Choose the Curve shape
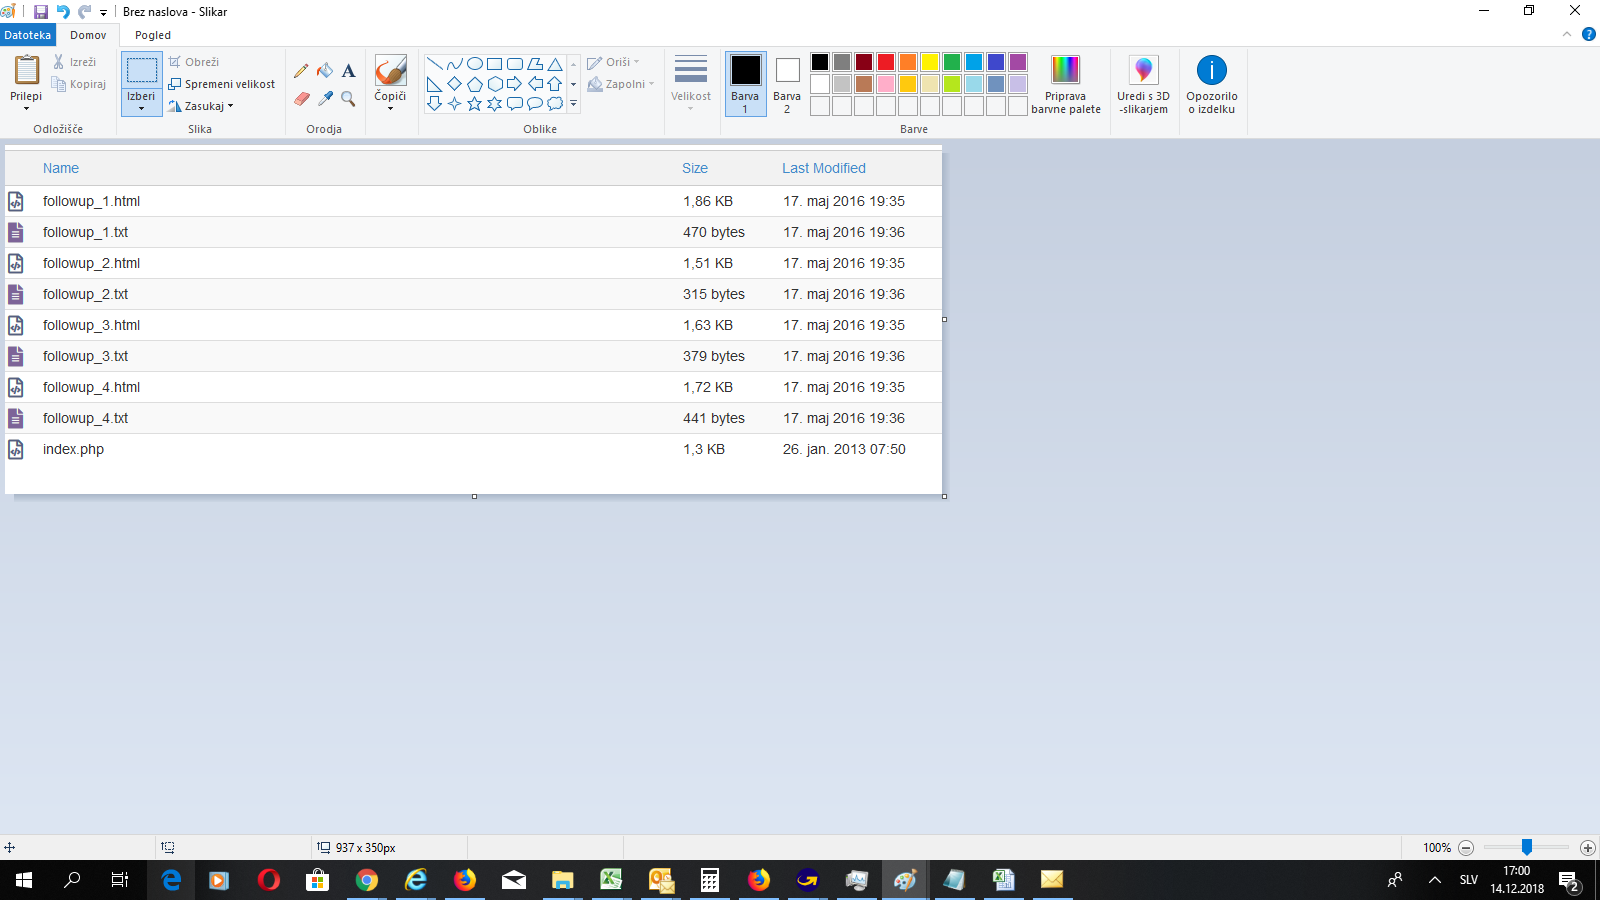The image size is (1600, 900). point(454,64)
